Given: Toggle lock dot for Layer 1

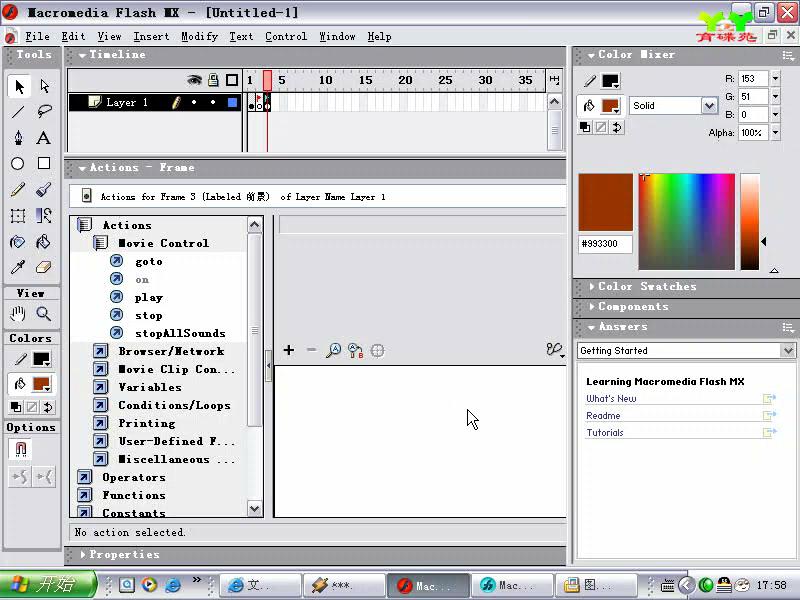Looking at the screenshot, I should (x=213, y=102).
